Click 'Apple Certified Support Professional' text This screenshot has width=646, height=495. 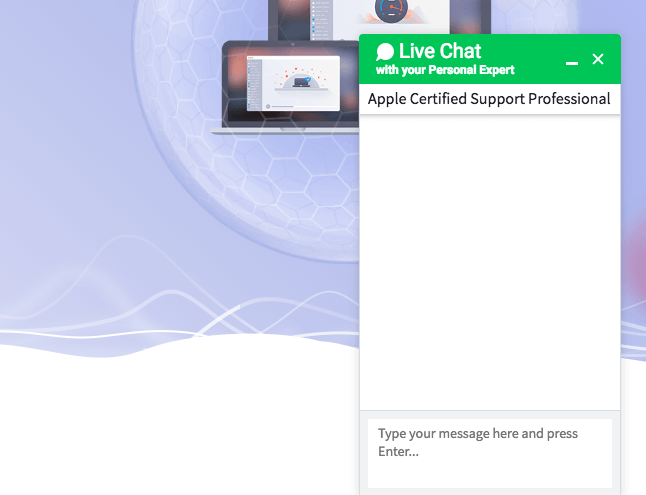(489, 99)
